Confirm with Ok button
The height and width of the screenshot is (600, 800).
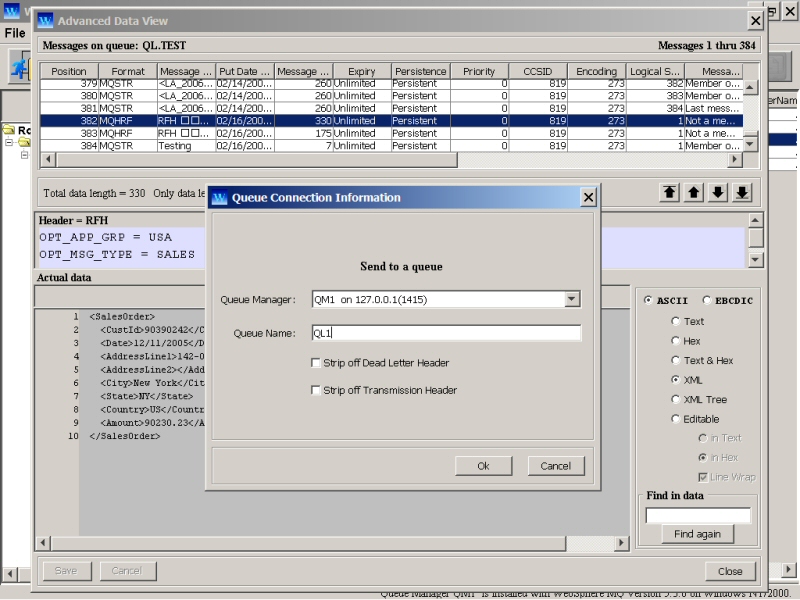(483, 466)
